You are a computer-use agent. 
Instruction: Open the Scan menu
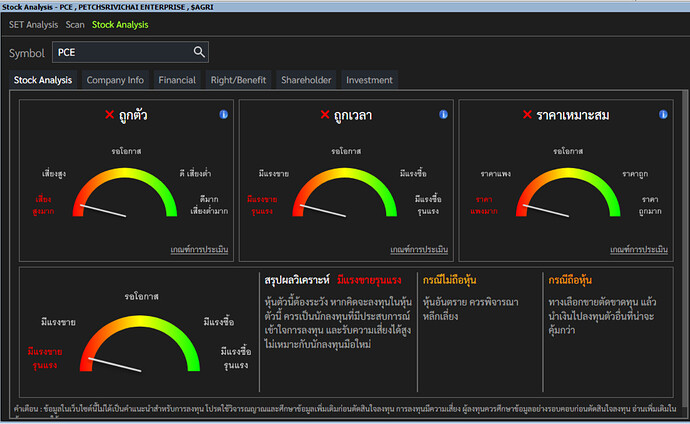(75, 25)
